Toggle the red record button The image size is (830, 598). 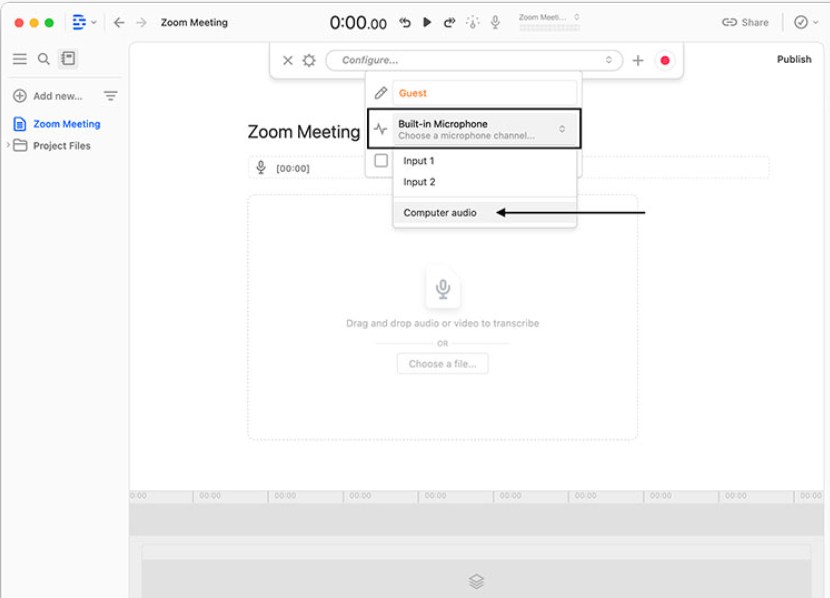[665, 60]
